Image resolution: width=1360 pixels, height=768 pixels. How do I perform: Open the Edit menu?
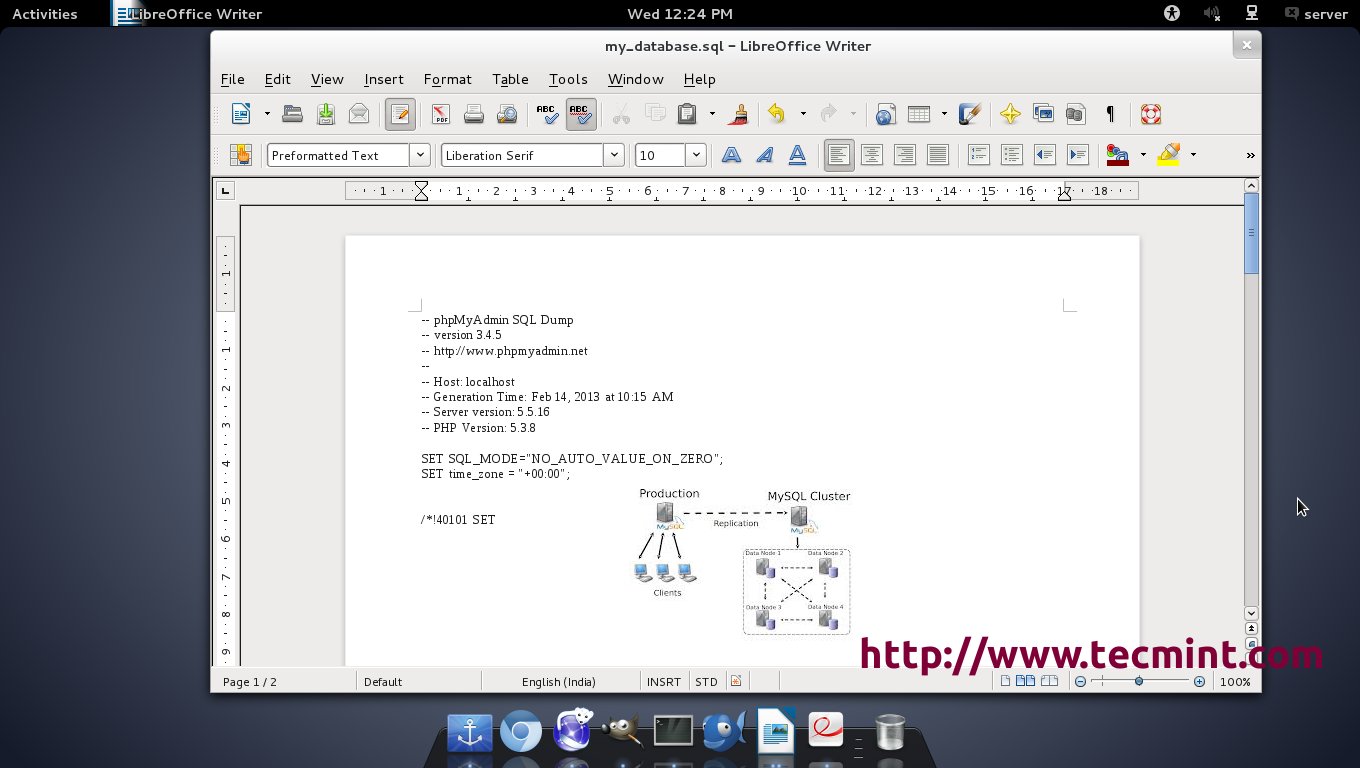277,79
